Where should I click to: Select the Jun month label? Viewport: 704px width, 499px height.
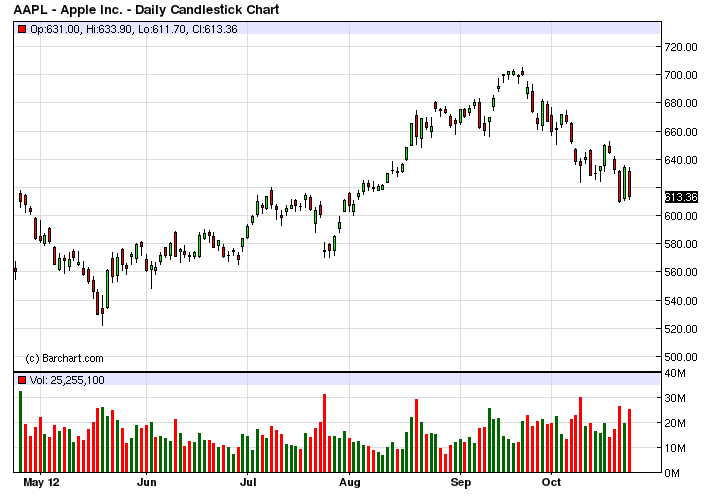coord(146,482)
